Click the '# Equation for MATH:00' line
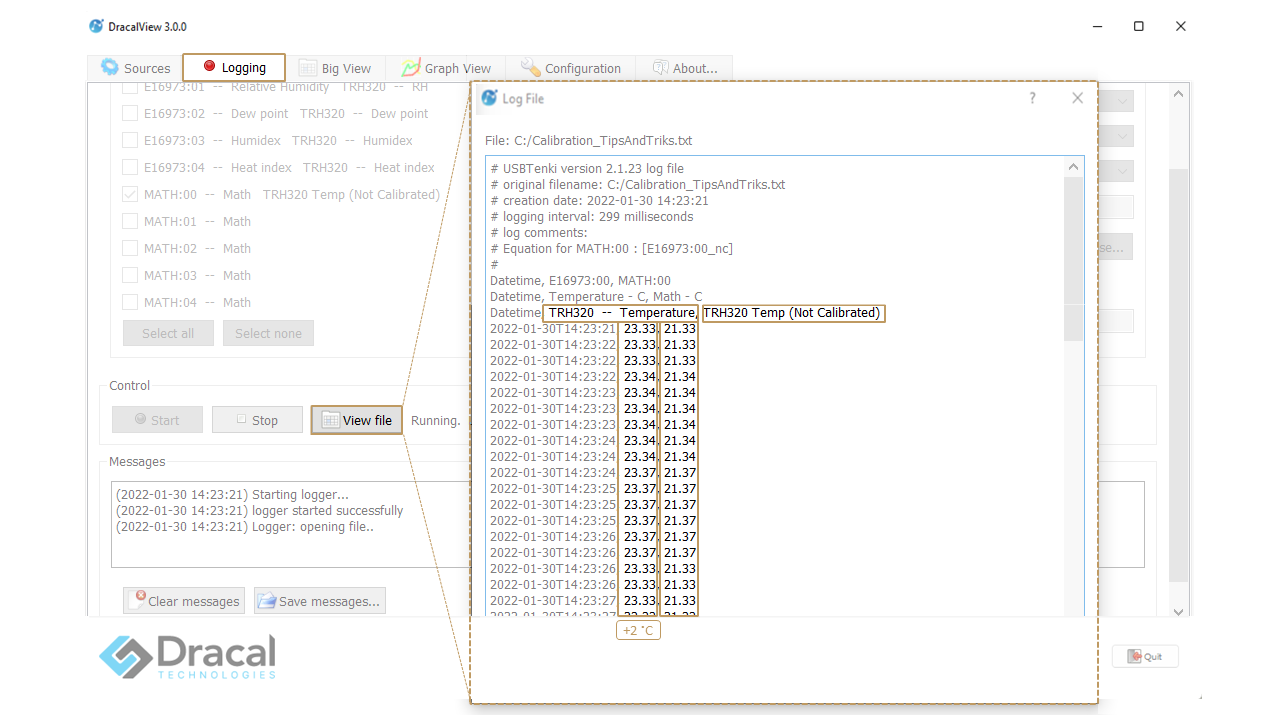This screenshot has height=720, width=1280. click(611, 249)
